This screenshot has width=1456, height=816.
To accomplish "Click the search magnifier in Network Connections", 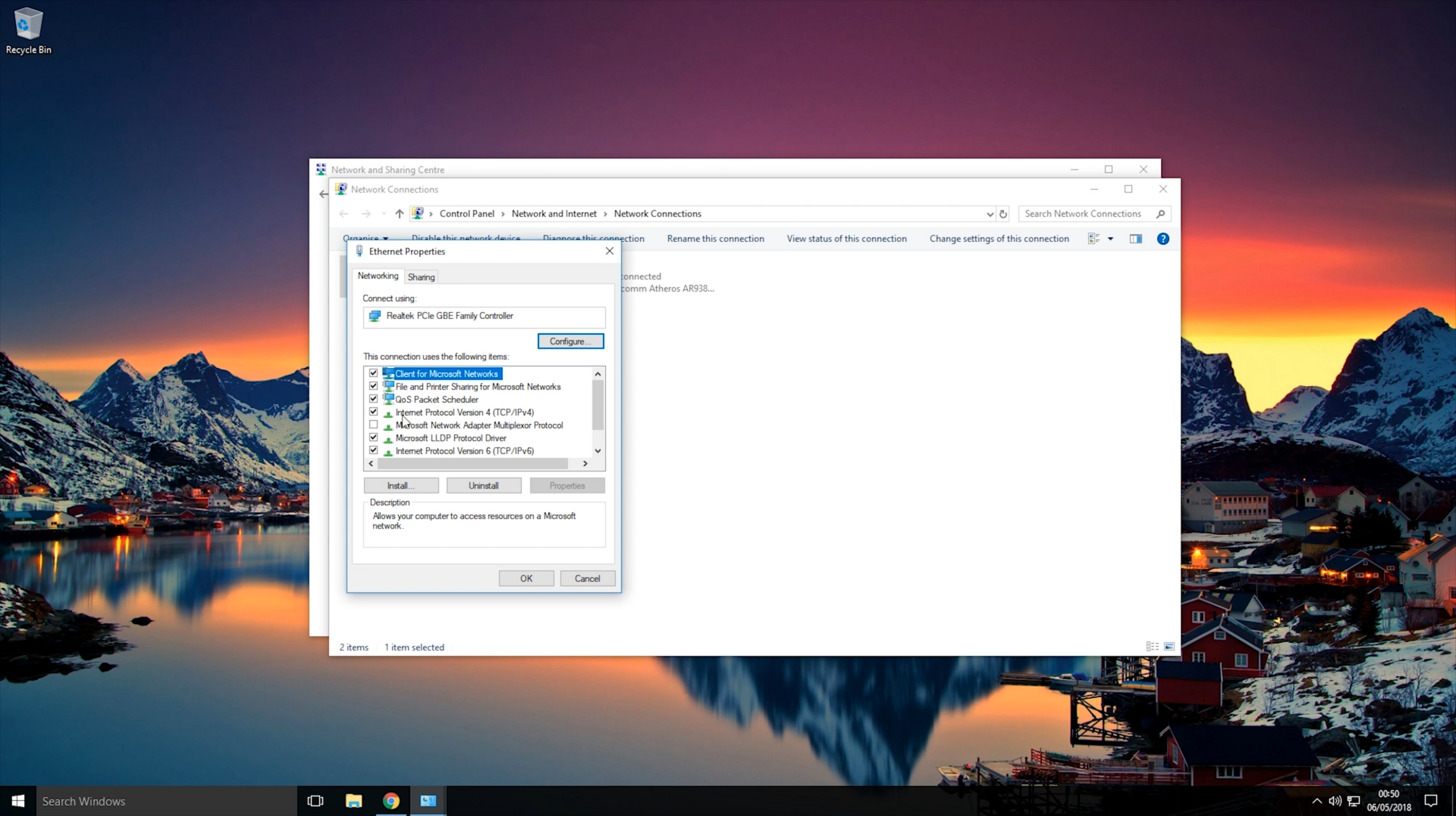I will coord(1160,214).
